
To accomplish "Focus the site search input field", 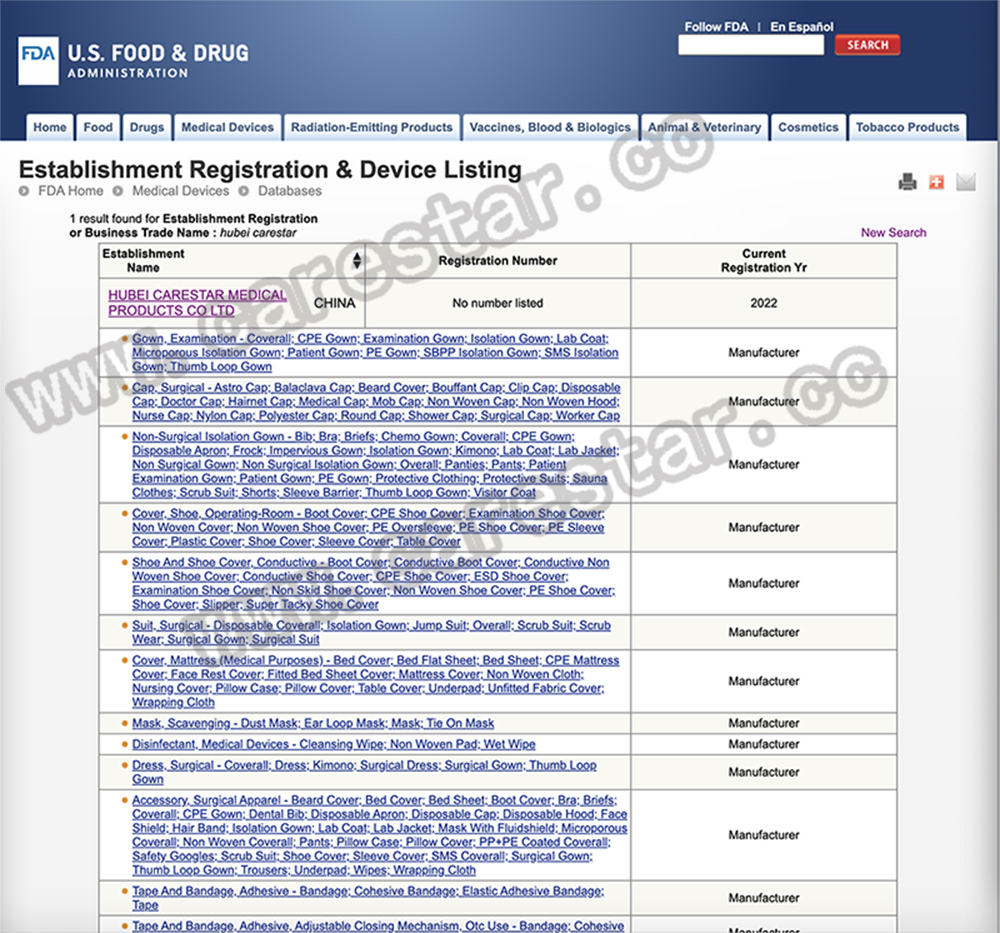I will coord(751,45).
